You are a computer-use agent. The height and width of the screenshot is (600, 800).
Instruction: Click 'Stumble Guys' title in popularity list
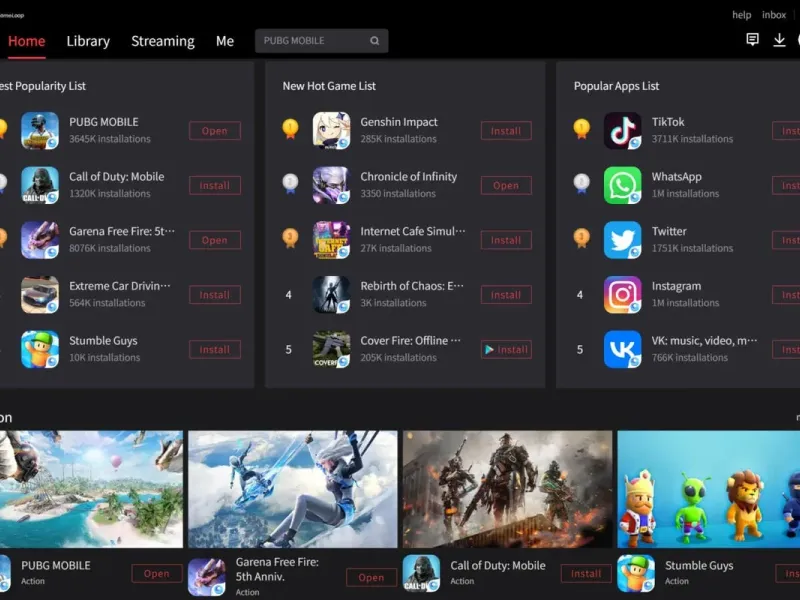103,340
